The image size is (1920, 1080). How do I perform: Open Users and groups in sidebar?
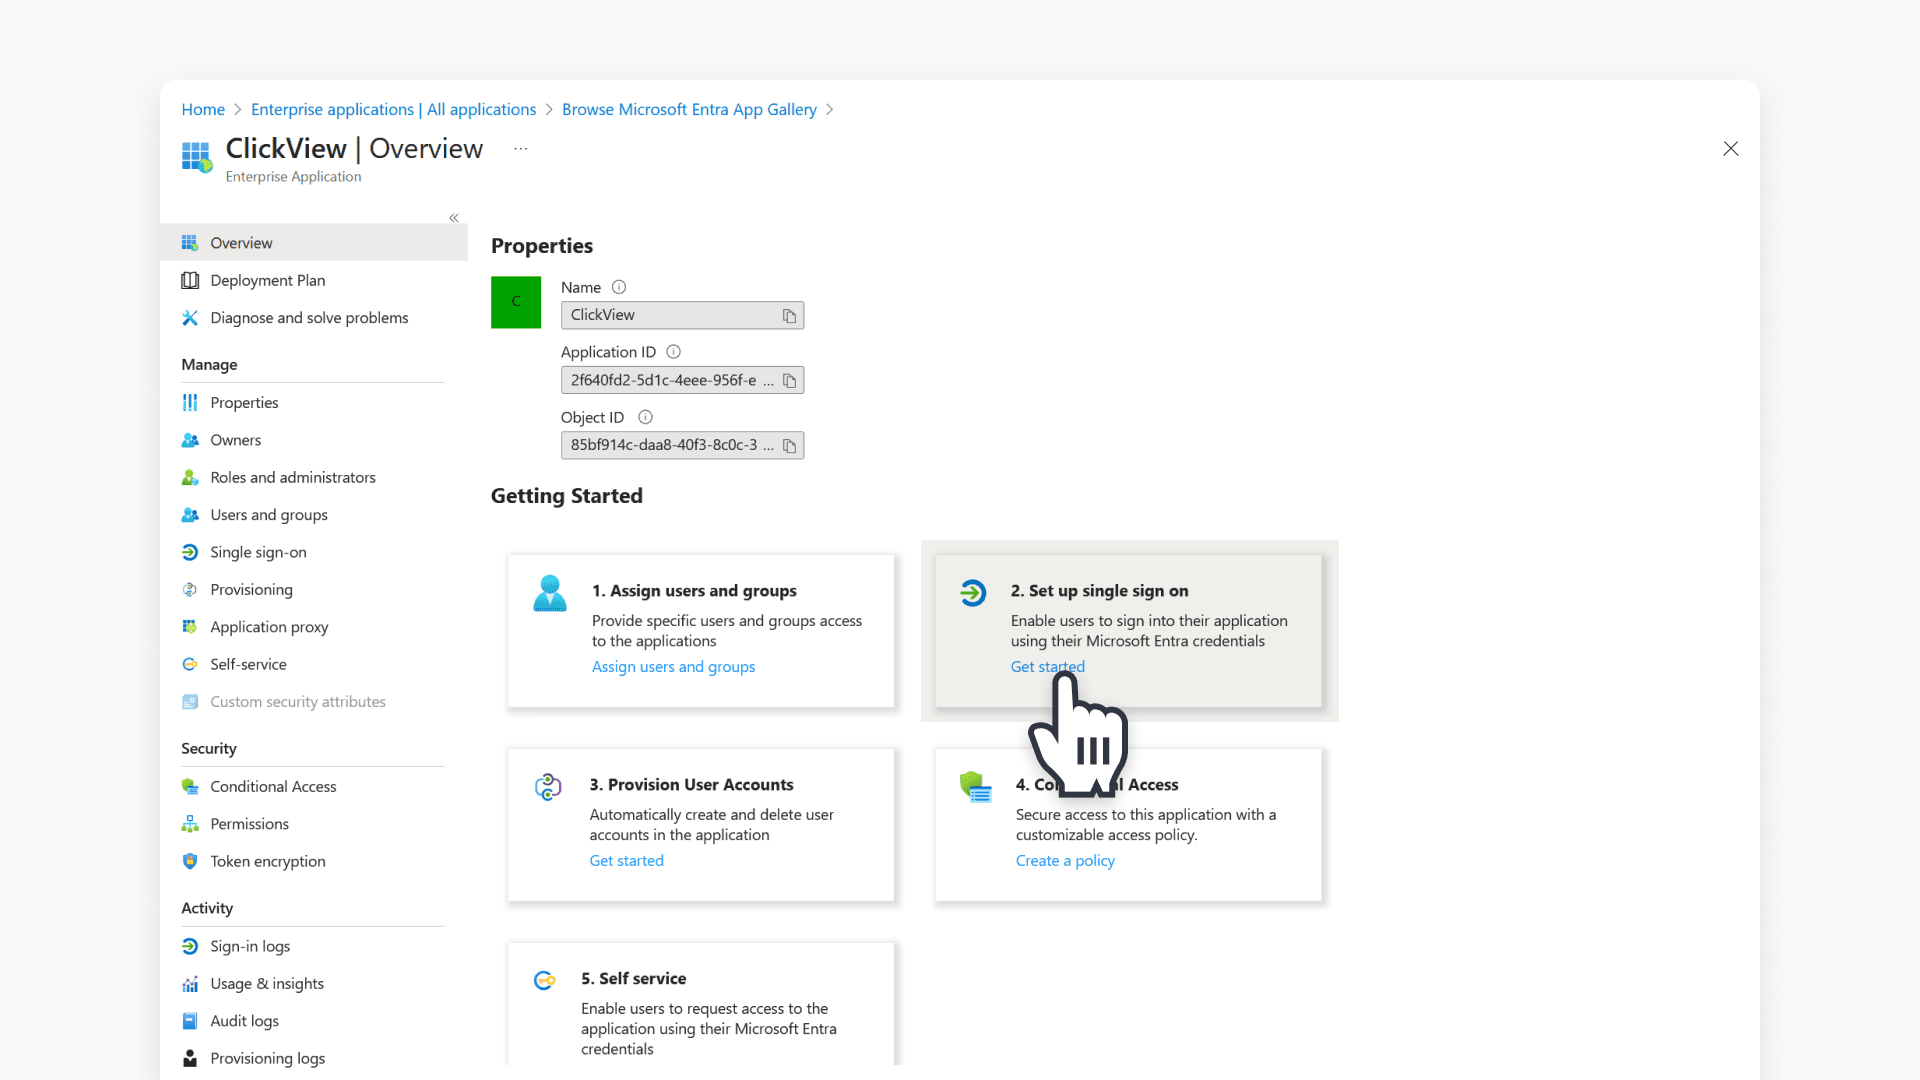(x=268, y=515)
